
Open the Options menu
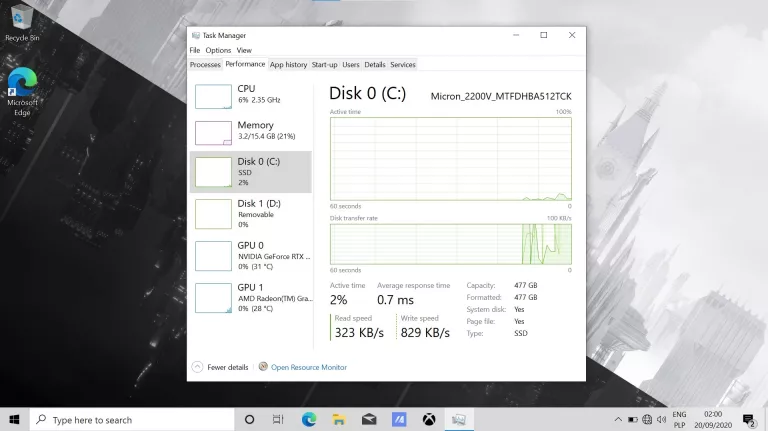218,50
